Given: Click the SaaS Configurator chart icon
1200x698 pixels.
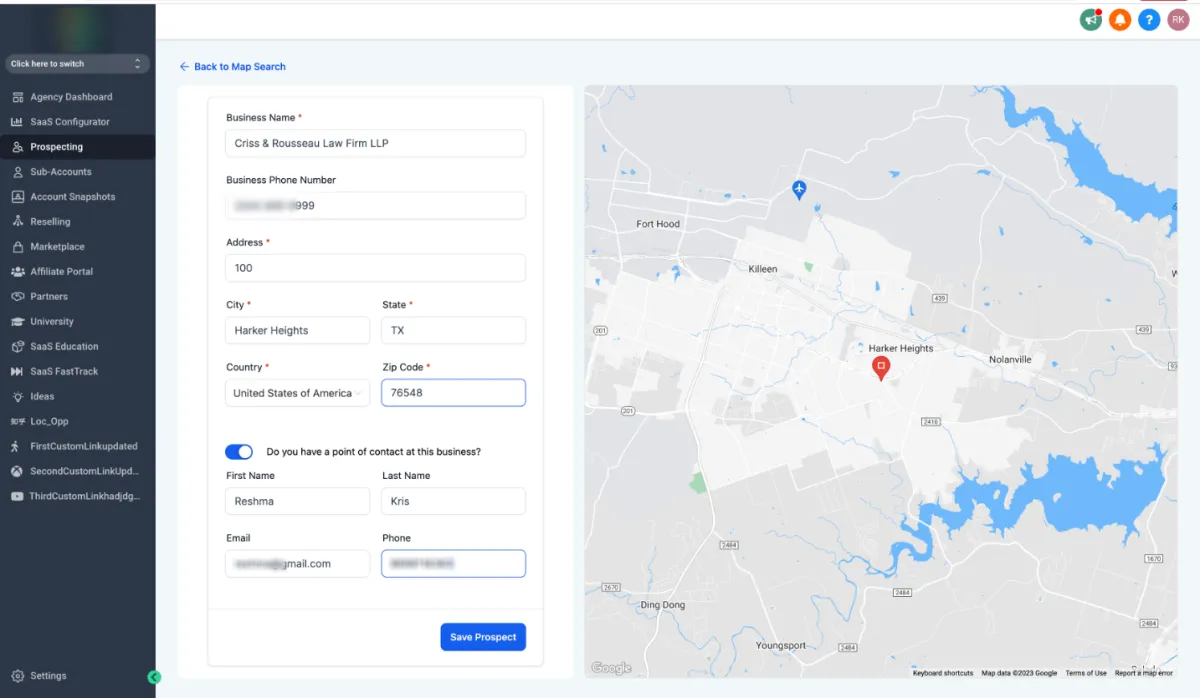Looking at the screenshot, I should pyautogui.click(x=17, y=122).
